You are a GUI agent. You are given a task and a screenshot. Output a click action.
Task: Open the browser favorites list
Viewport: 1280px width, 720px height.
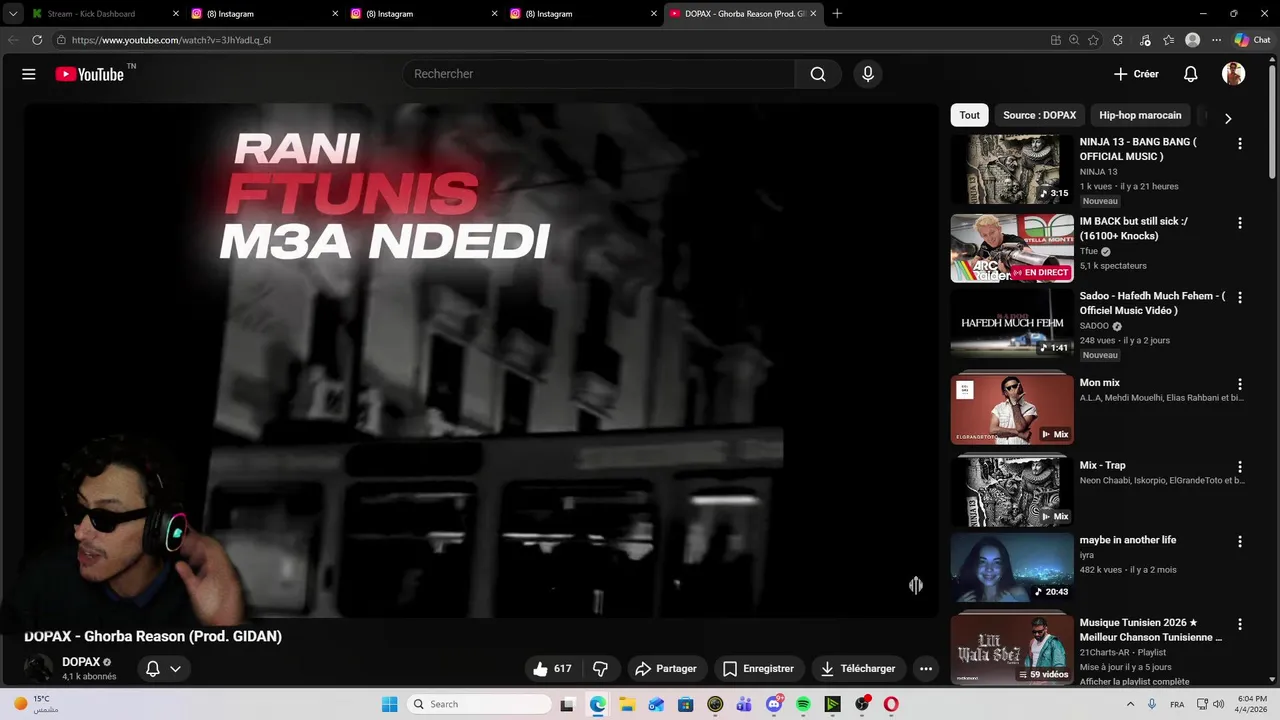pyautogui.click(x=1168, y=40)
